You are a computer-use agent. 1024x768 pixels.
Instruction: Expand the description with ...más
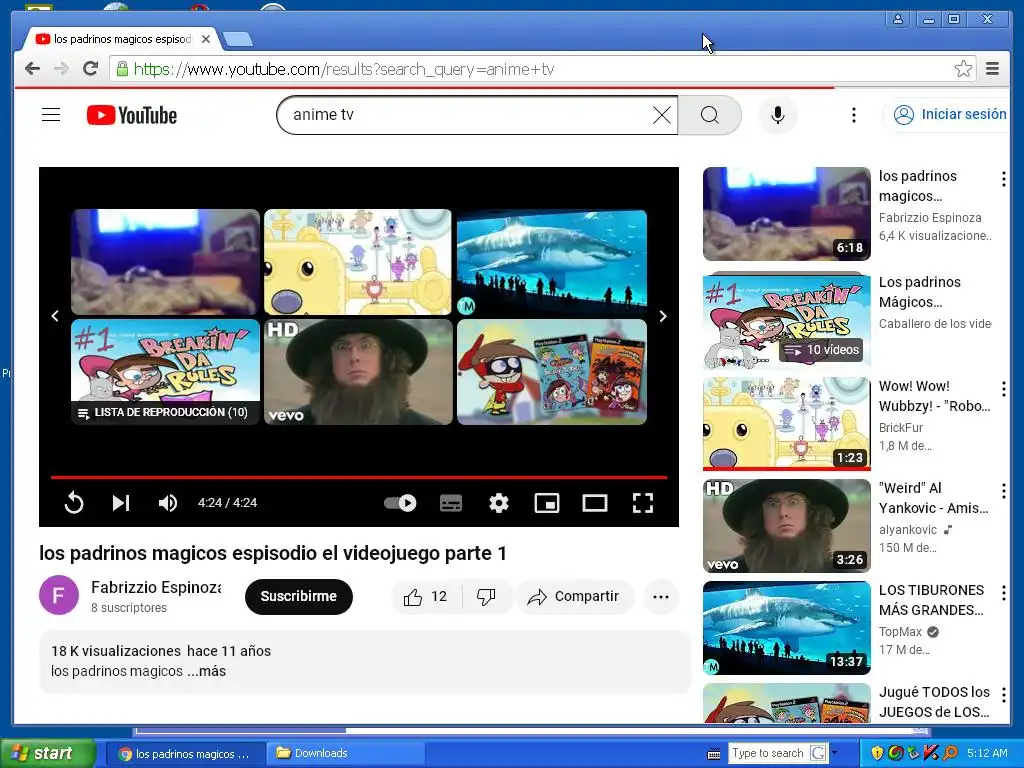tap(206, 671)
